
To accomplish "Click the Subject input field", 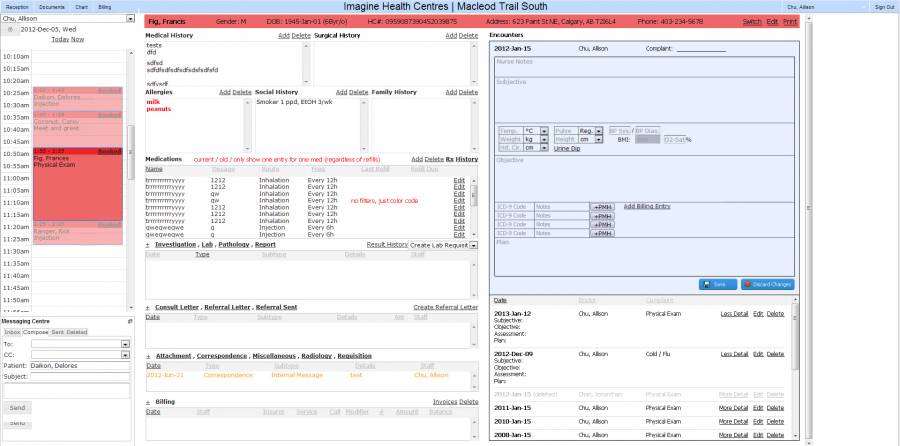I will 80,377.
